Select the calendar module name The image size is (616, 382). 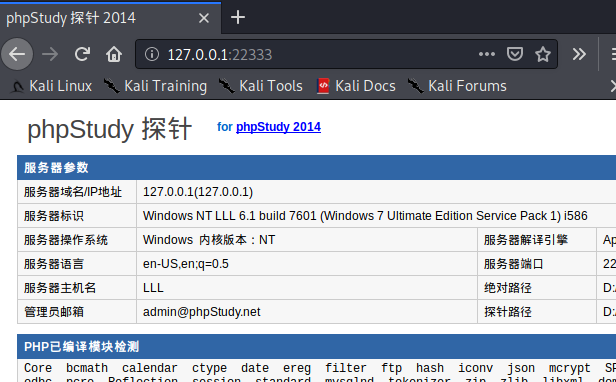[x=150, y=368]
